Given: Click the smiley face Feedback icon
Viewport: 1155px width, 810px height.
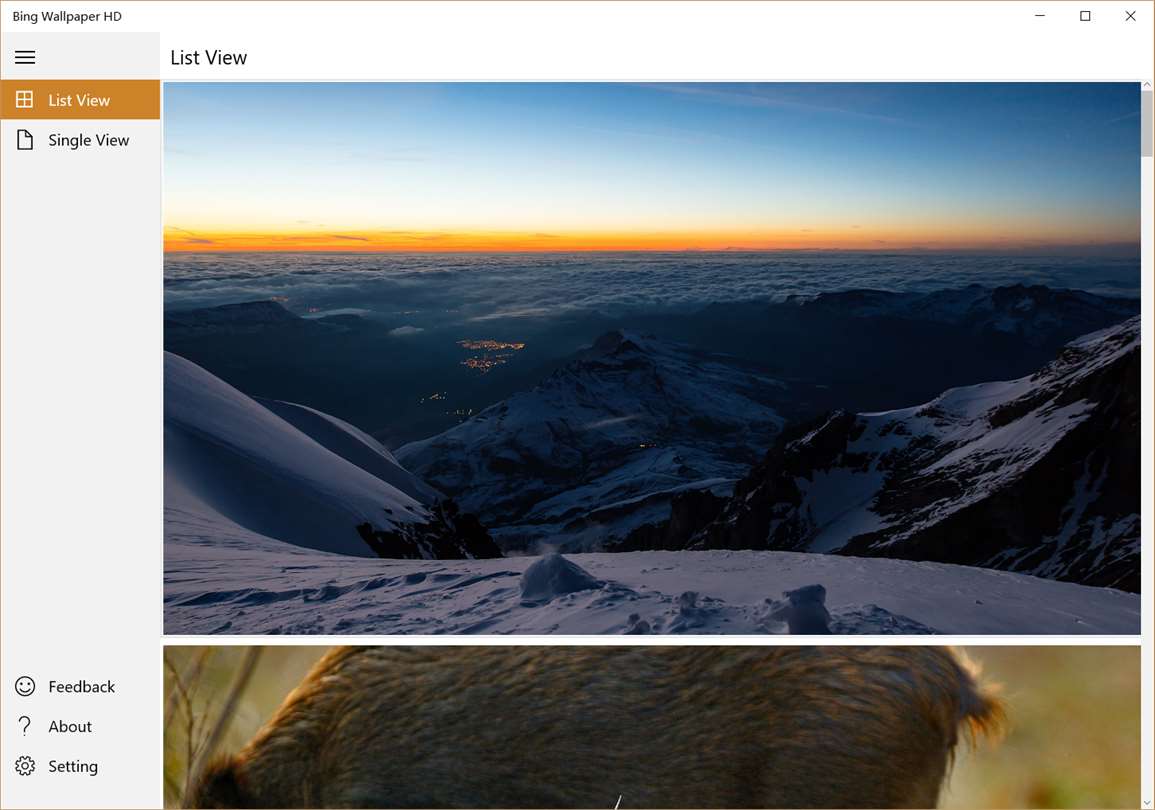Looking at the screenshot, I should click(x=24, y=686).
